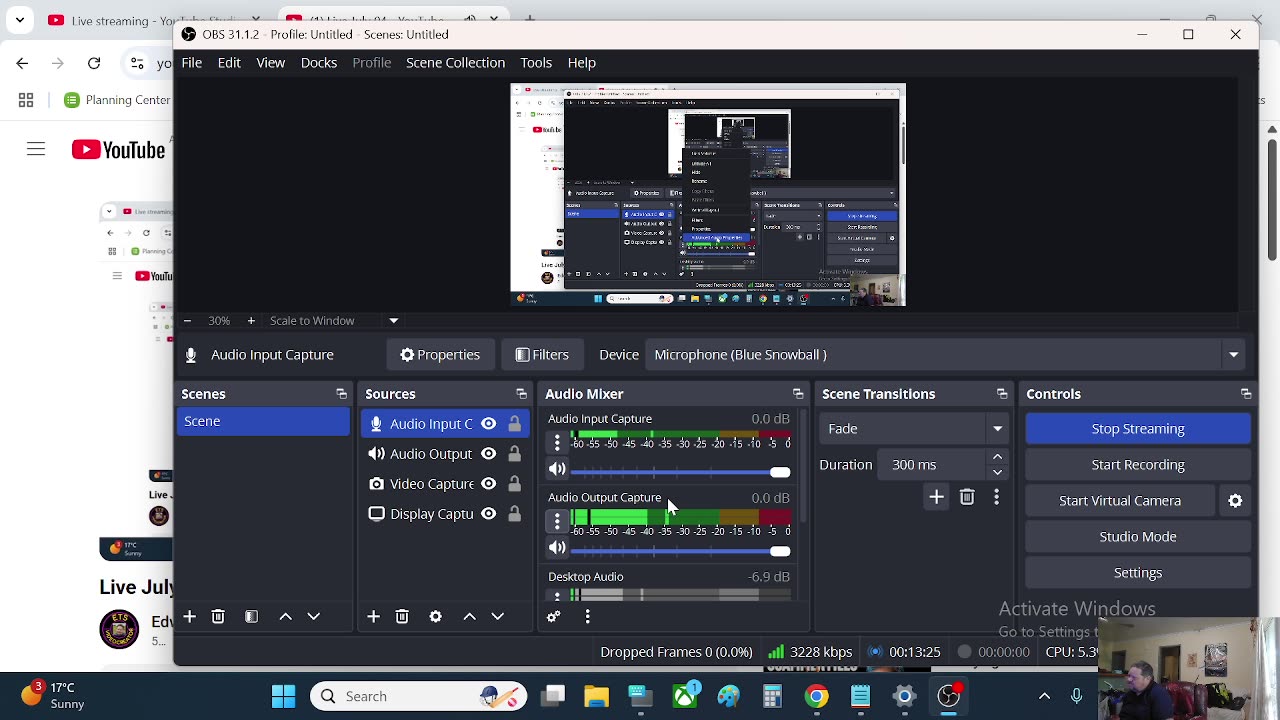Hide the Video Capture source

tap(488, 484)
